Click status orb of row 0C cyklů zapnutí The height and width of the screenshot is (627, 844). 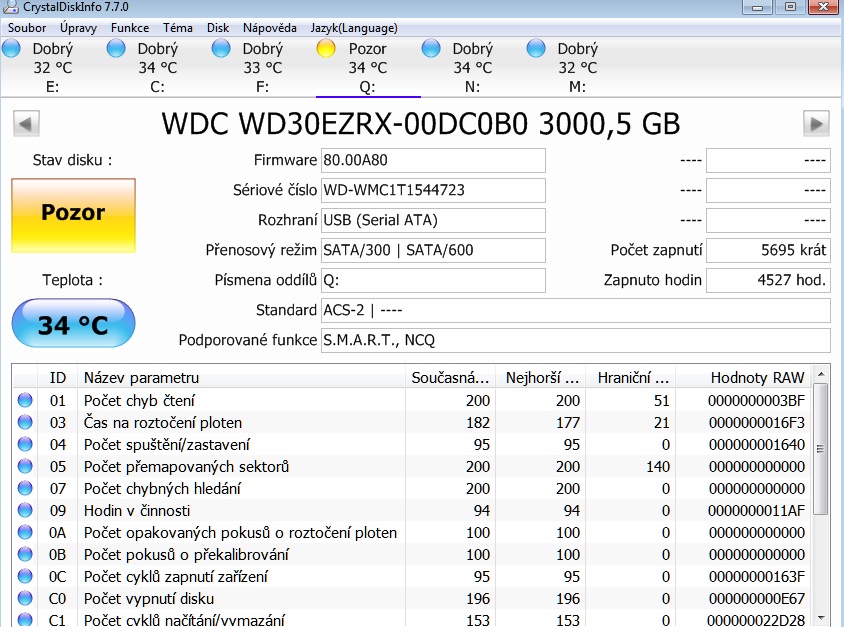pos(25,576)
